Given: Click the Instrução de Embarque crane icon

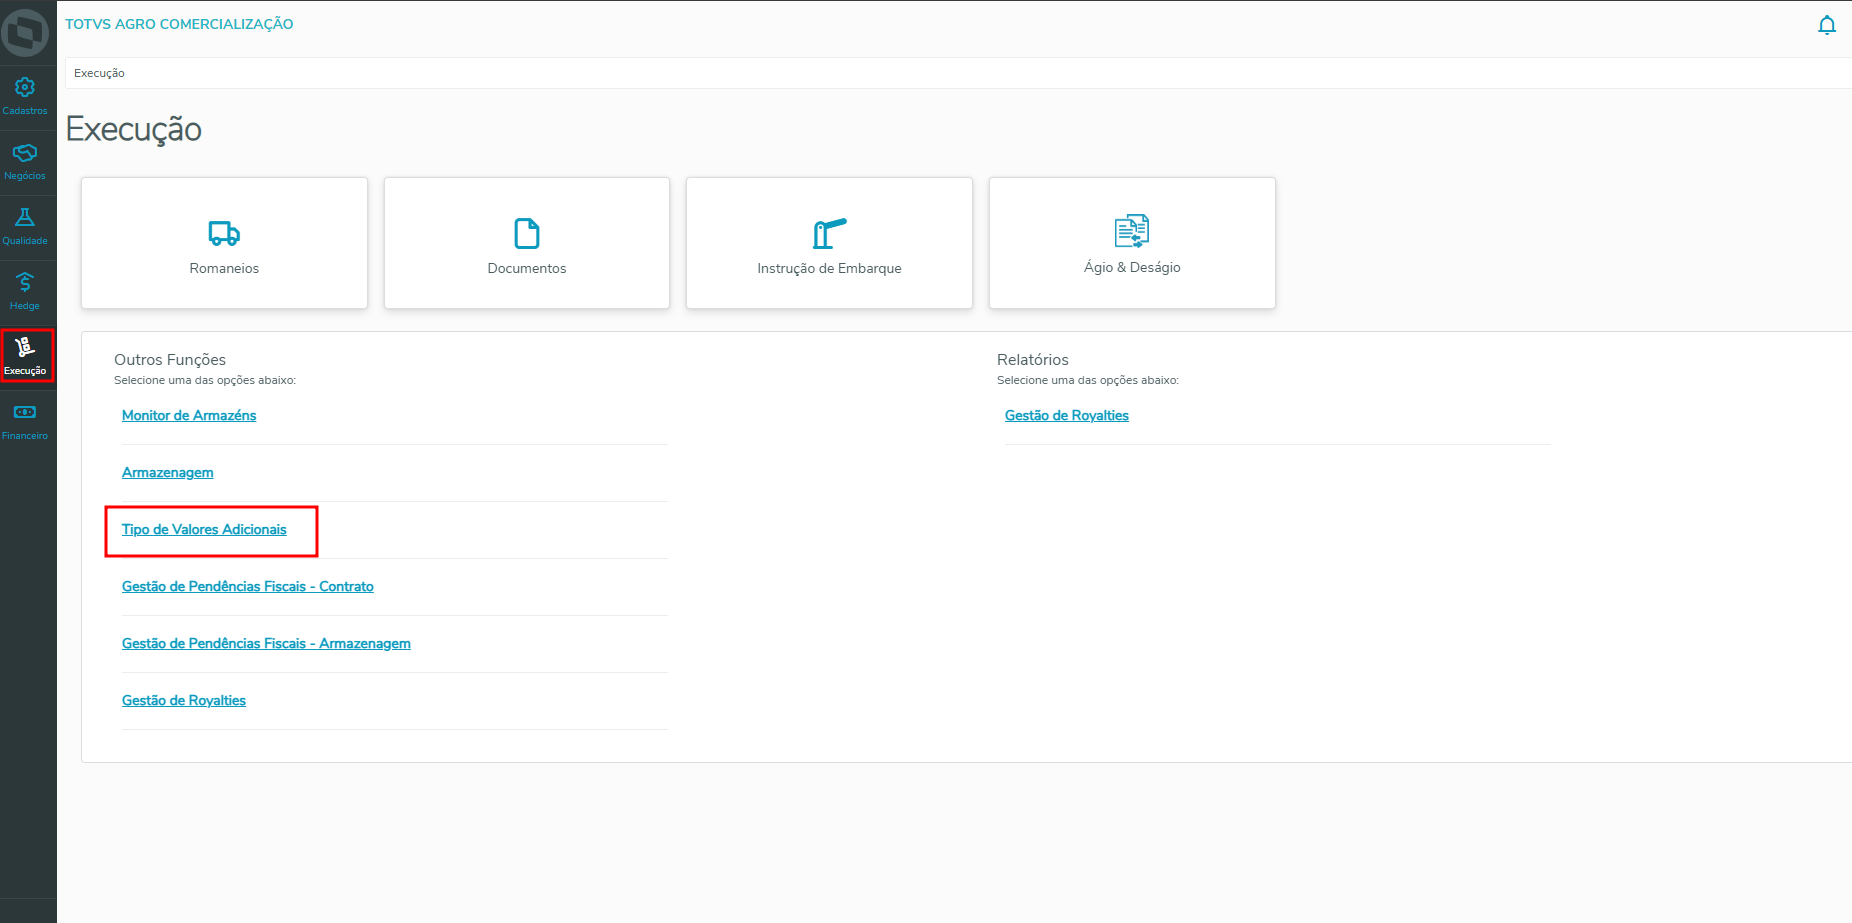Looking at the screenshot, I should click(830, 233).
